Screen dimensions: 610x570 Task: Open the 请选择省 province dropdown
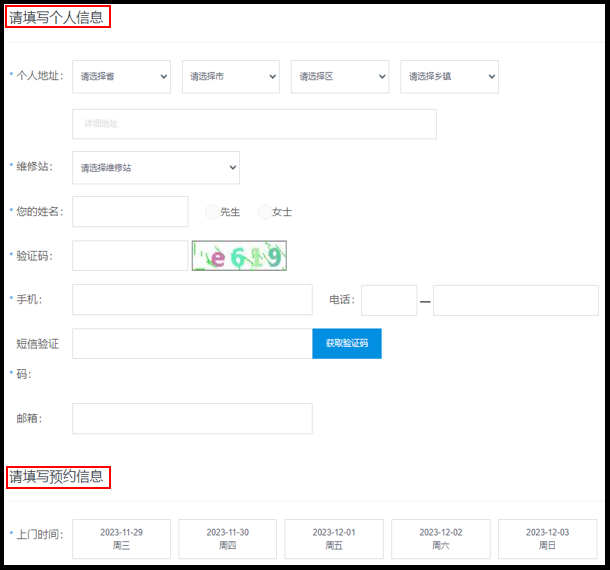click(x=121, y=77)
